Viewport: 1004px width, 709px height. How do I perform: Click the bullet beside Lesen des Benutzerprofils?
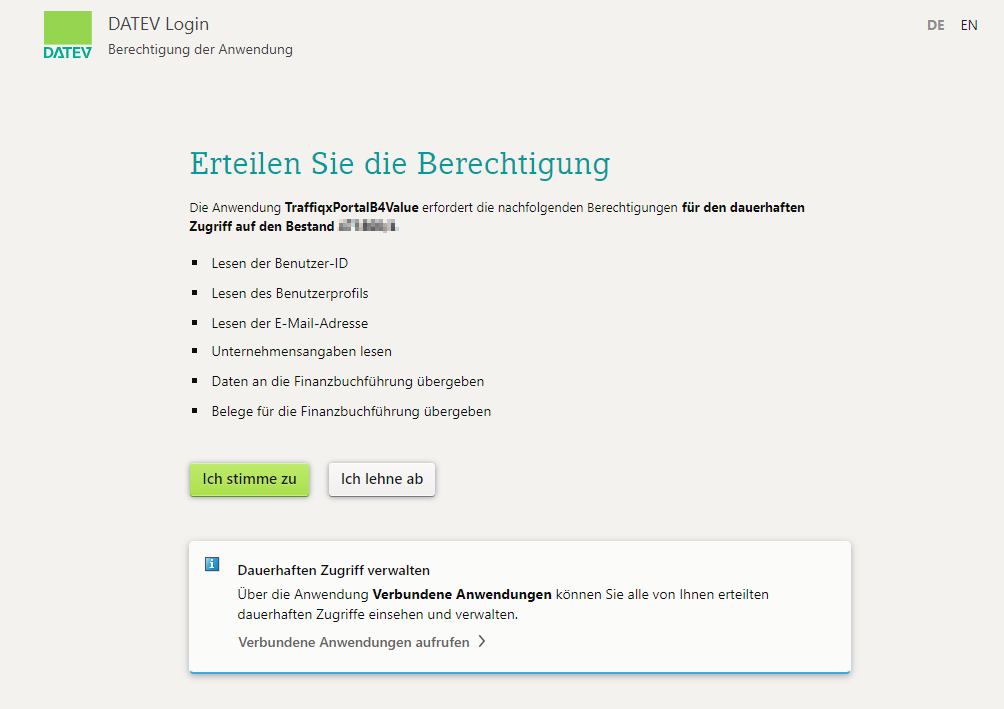[x=194, y=292]
